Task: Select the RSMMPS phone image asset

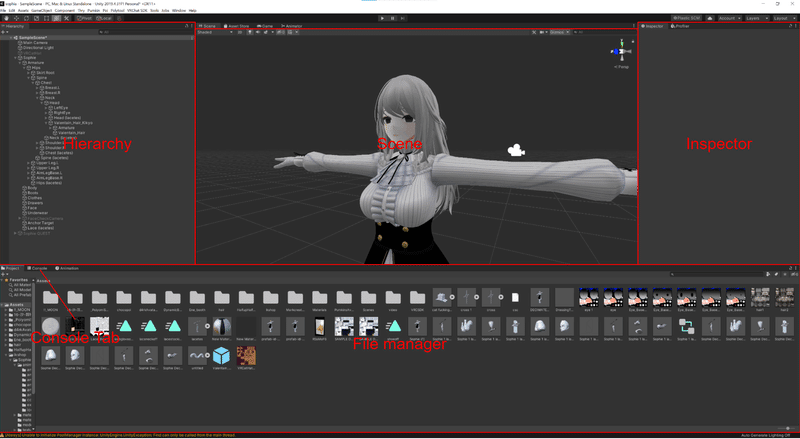Action: pyautogui.click(x=319, y=328)
